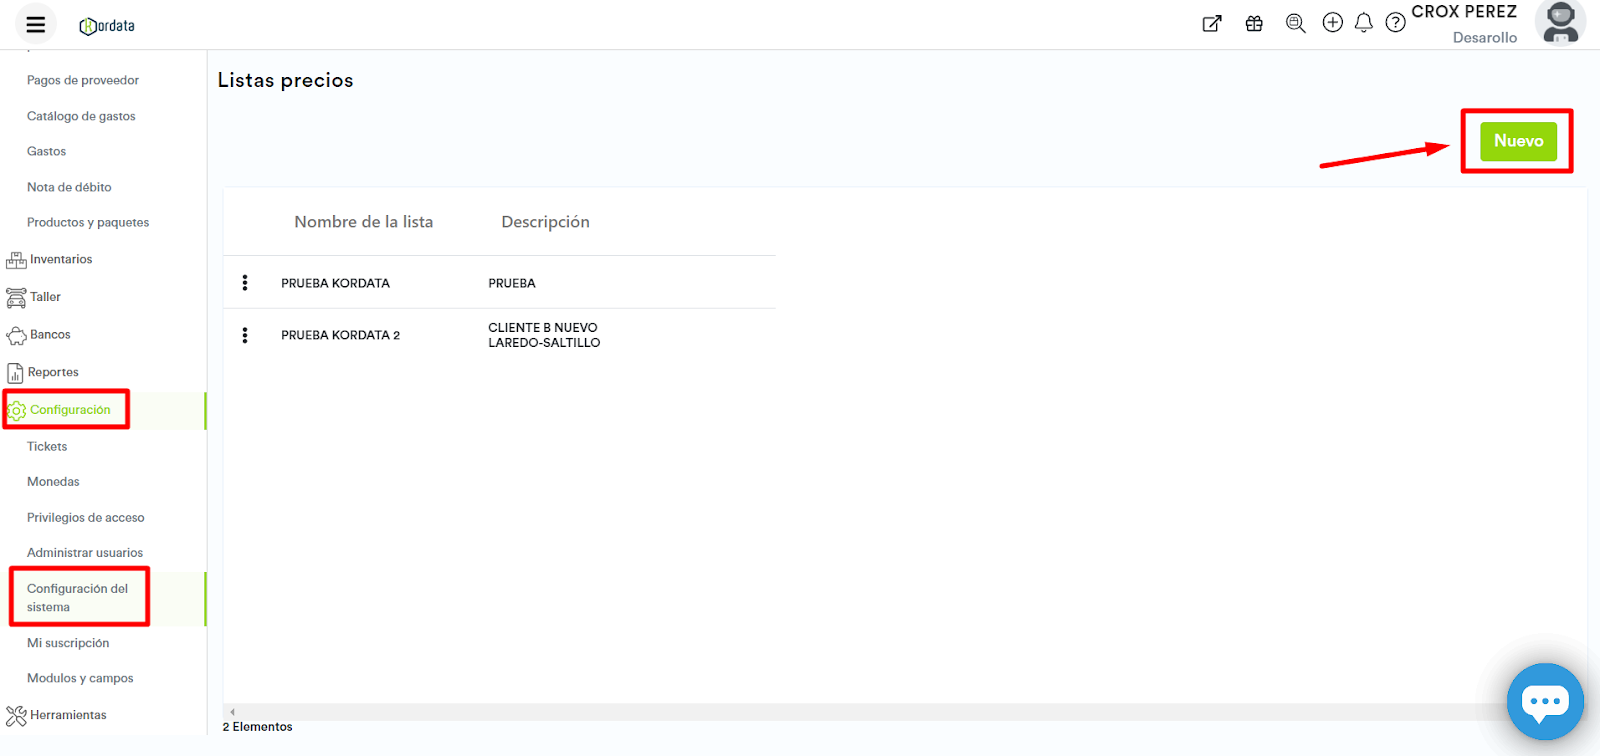
Task: Open Privilegios de acceso menu item
Action: tap(85, 518)
